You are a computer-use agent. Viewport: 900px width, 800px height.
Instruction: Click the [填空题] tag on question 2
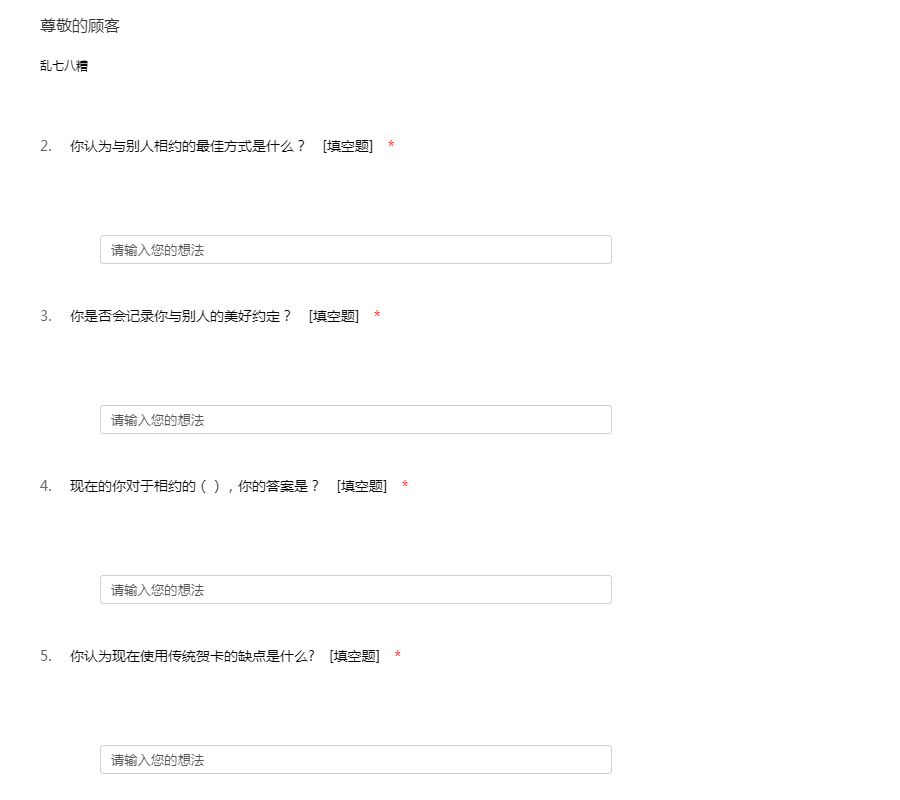(x=348, y=146)
